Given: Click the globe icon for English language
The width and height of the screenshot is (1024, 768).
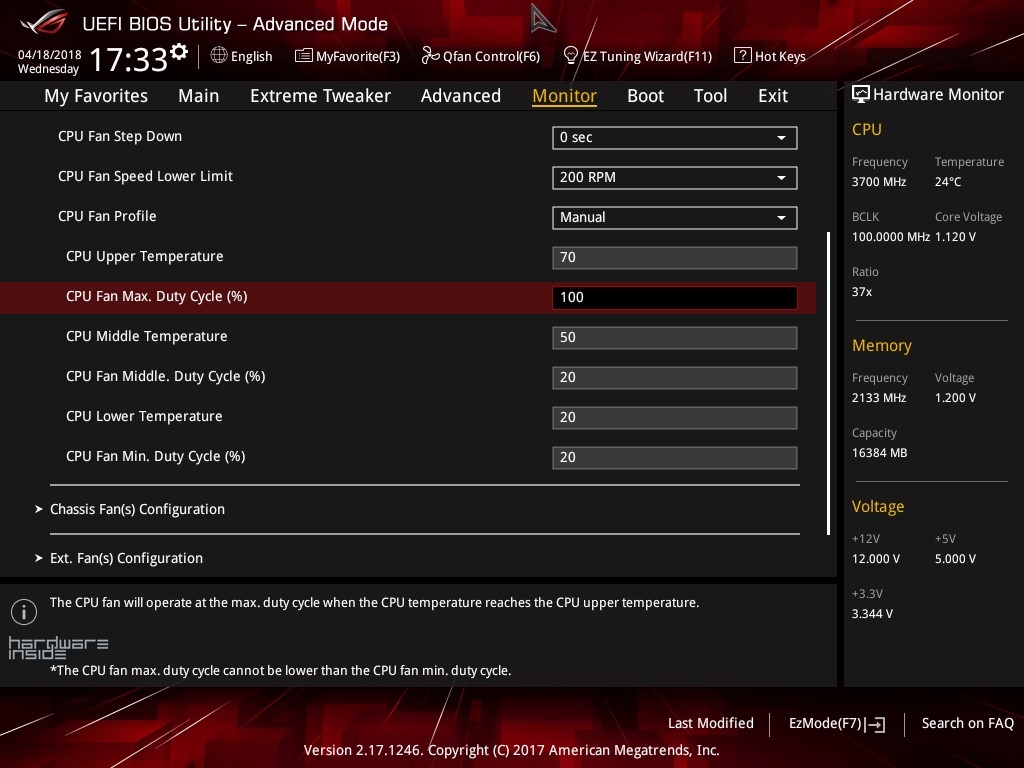Looking at the screenshot, I should 219,56.
